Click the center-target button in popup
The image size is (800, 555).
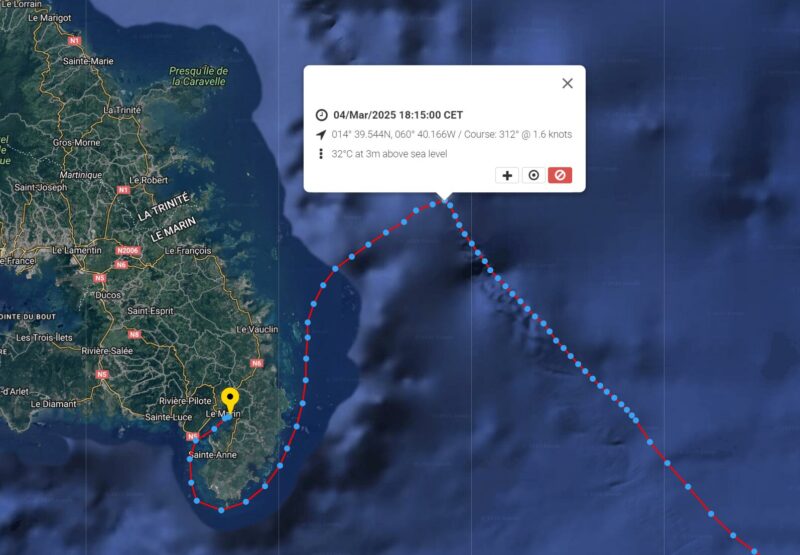pyautogui.click(x=534, y=175)
